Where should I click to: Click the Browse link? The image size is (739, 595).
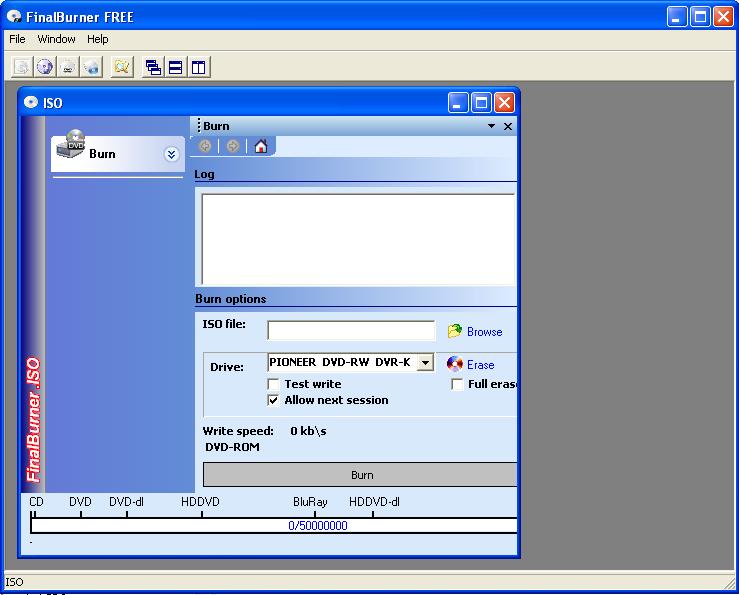pyautogui.click(x=484, y=332)
